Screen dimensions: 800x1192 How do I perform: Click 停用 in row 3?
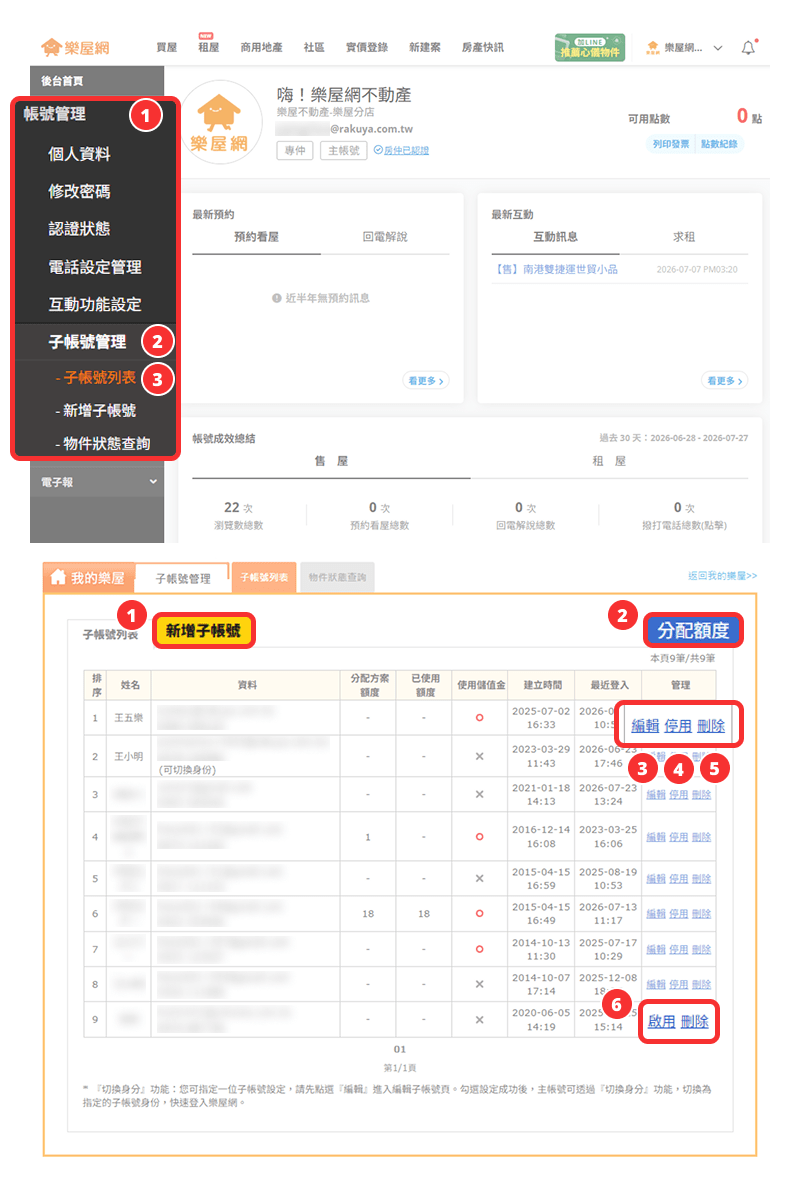coord(678,794)
